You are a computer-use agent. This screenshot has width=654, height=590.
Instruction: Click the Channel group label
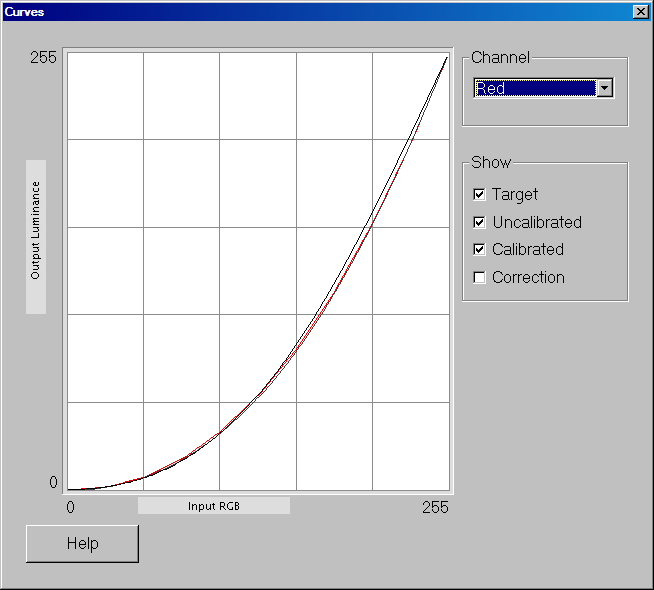[x=500, y=58]
